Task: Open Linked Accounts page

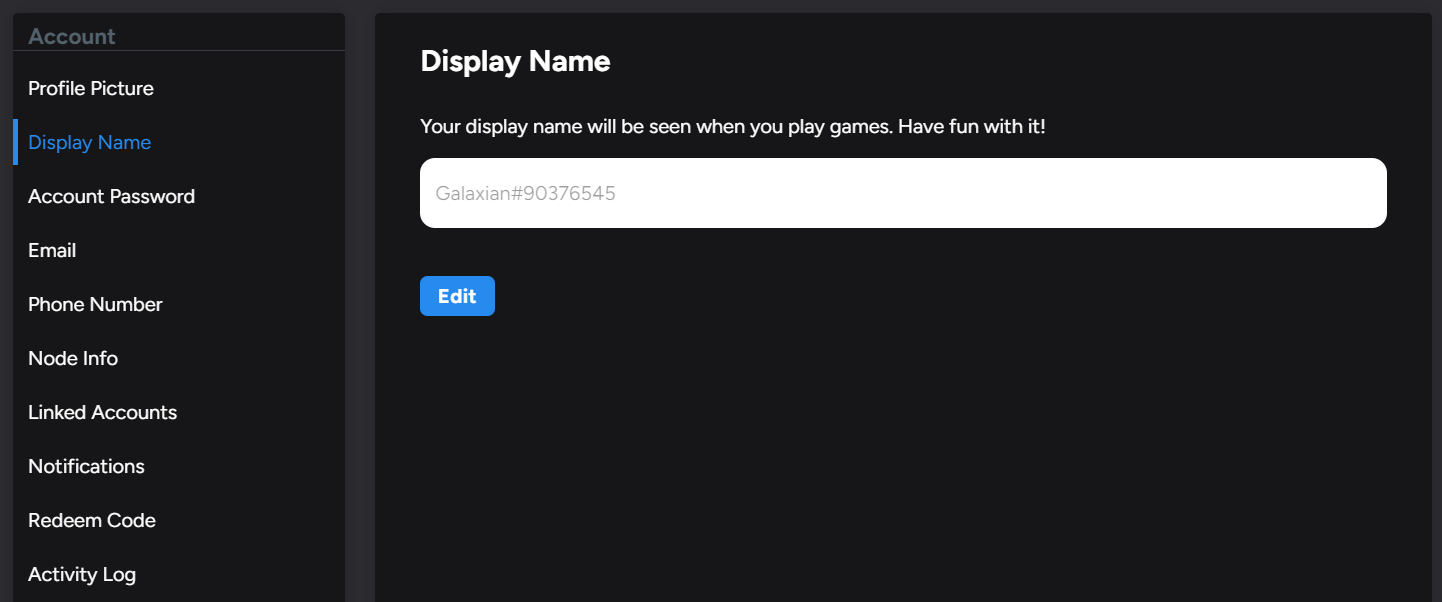Action: pos(102,412)
